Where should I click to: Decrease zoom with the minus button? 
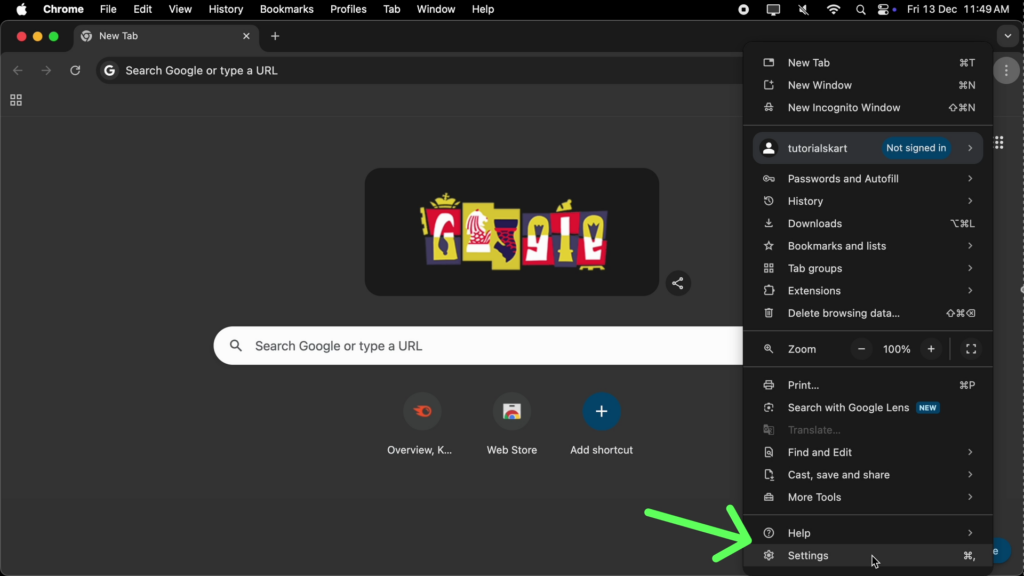pos(861,349)
